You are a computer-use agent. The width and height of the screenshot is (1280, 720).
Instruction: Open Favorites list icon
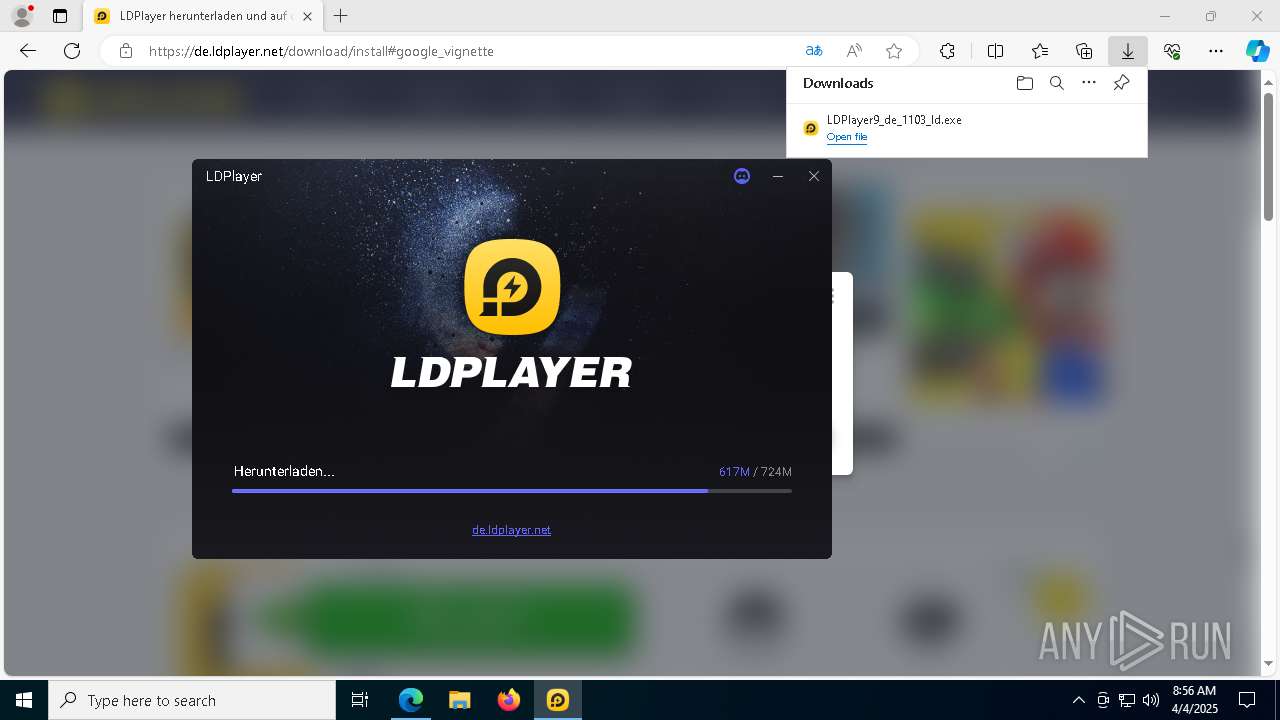1040,51
